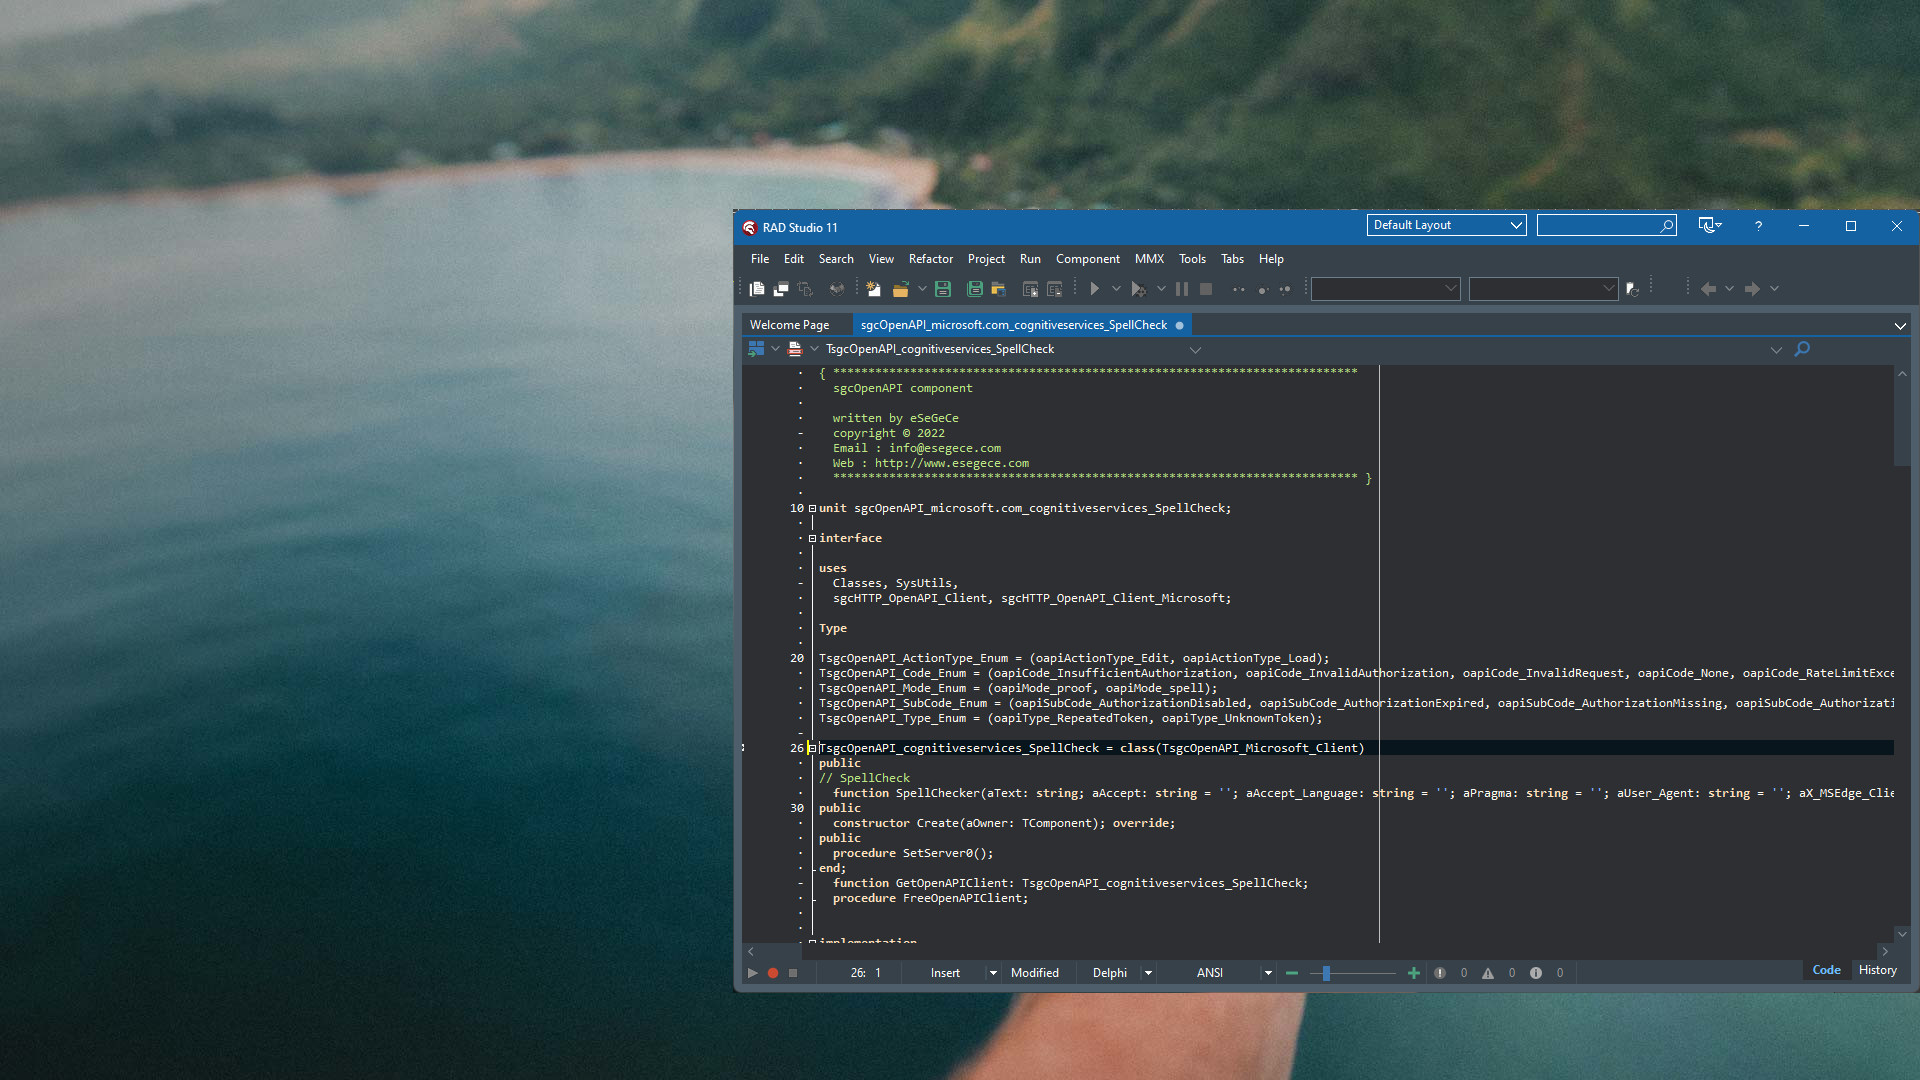Screen dimensions: 1920x1080
Task: Open the Default Layout dropdown
Action: pos(1447,226)
